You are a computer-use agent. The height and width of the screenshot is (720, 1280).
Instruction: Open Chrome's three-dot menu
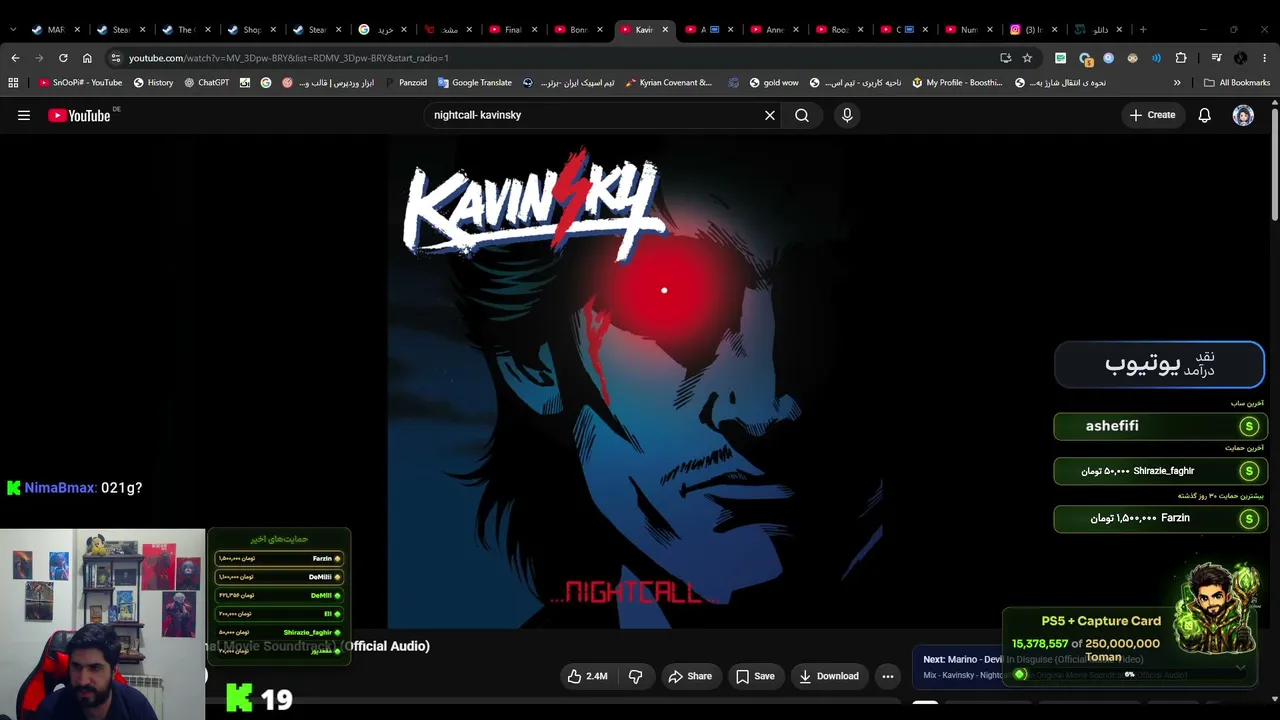point(1265,58)
